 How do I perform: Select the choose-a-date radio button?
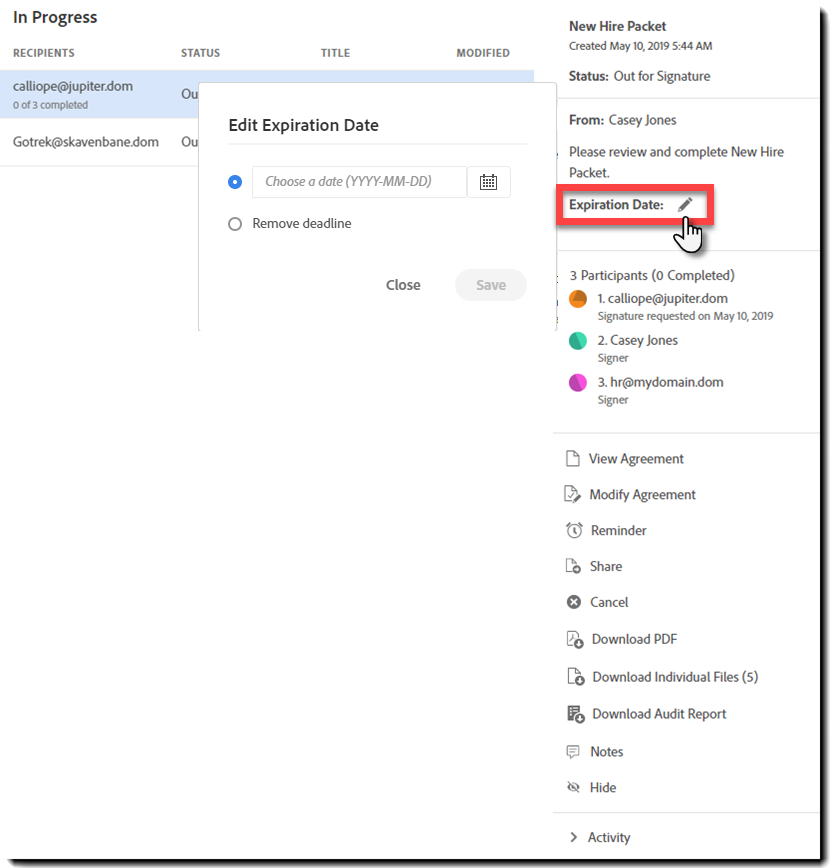click(x=235, y=182)
